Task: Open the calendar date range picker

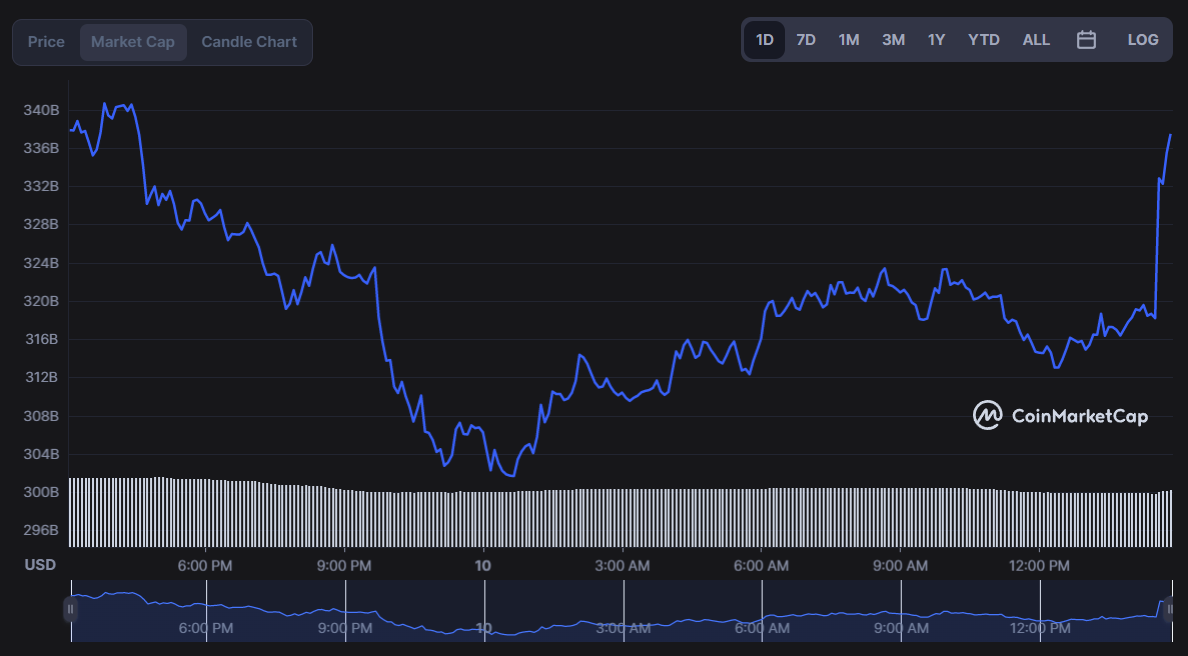Action: pos(1086,40)
